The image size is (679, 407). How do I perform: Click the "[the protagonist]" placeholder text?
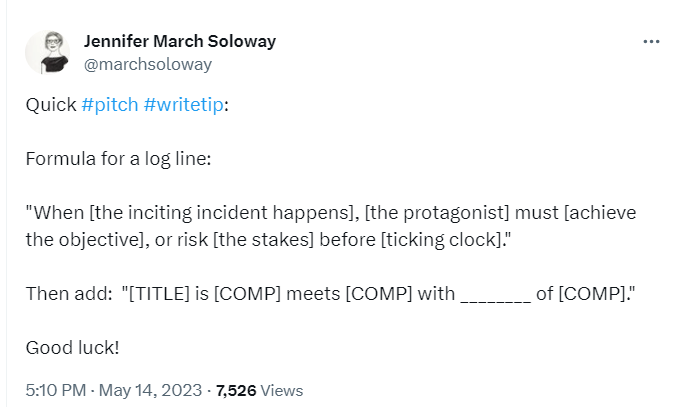[x=435, y=213]
